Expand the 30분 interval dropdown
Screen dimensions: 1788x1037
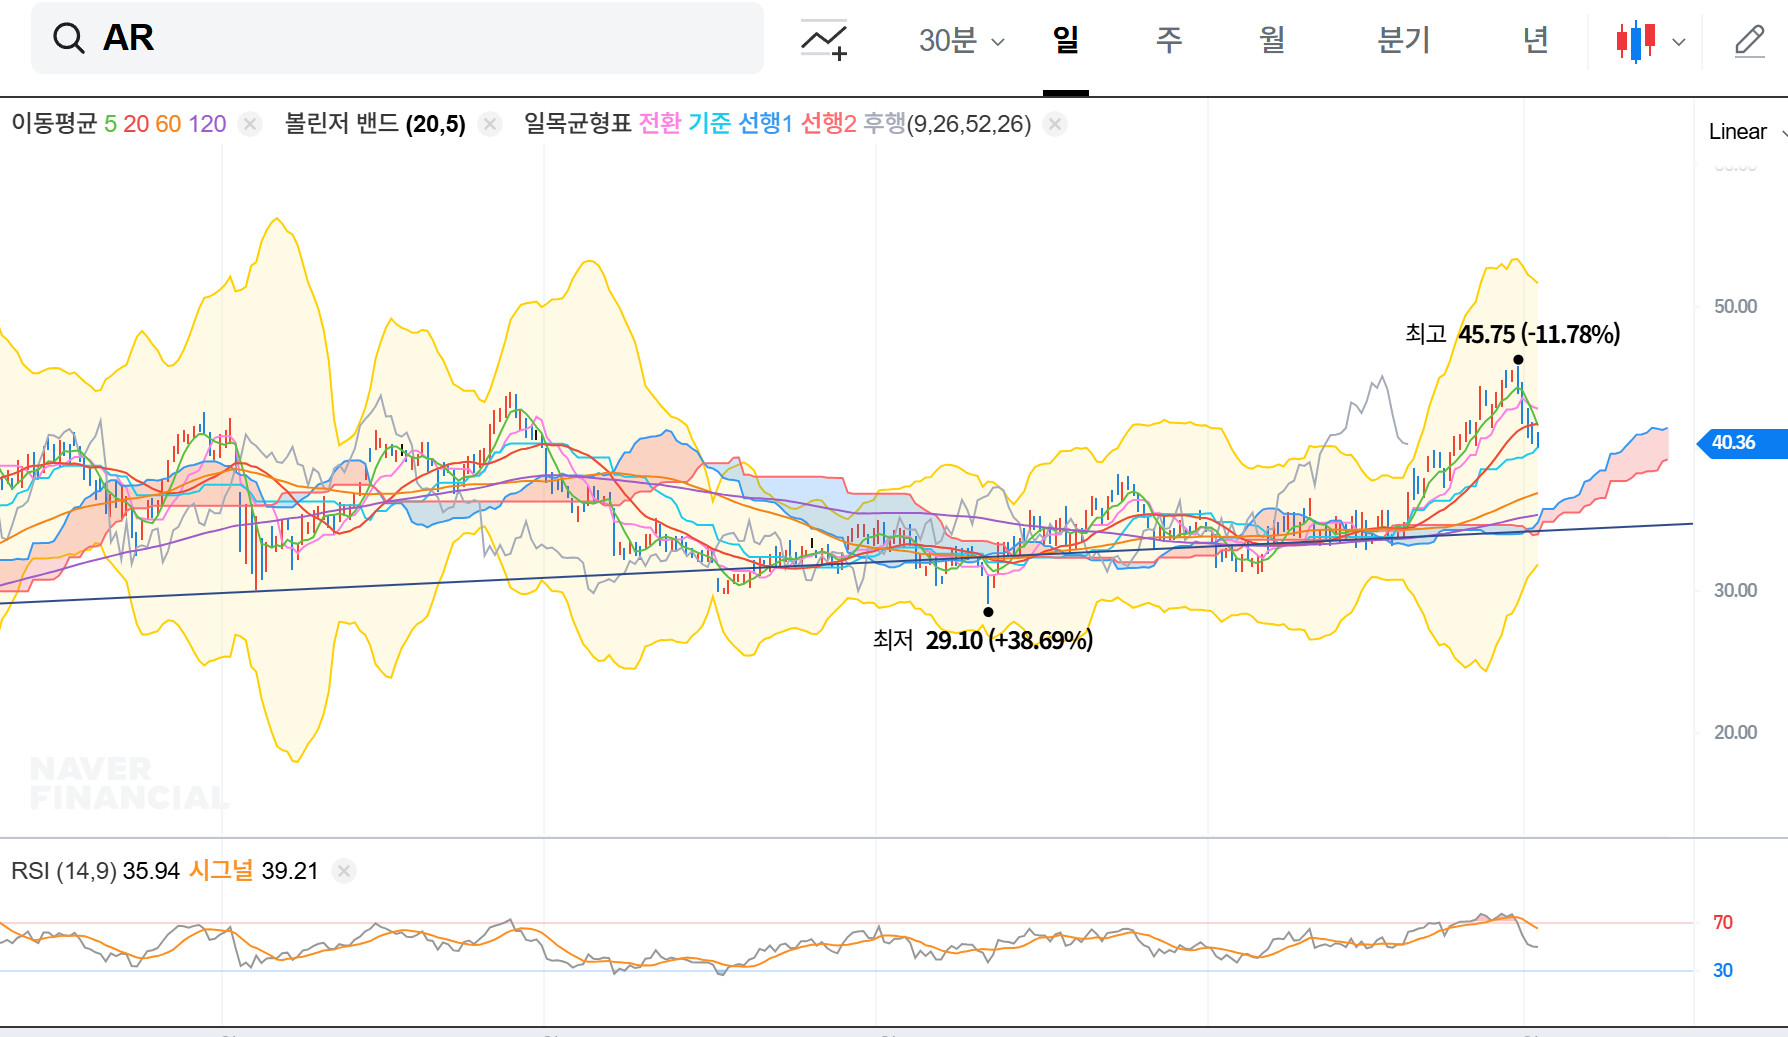pyautogui.click(x=961, y=41)
